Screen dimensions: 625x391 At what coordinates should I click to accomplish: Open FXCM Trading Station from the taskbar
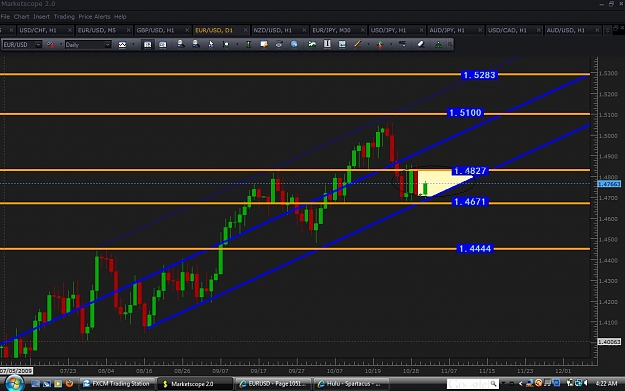pyautogui.click(x=116, y=384)
